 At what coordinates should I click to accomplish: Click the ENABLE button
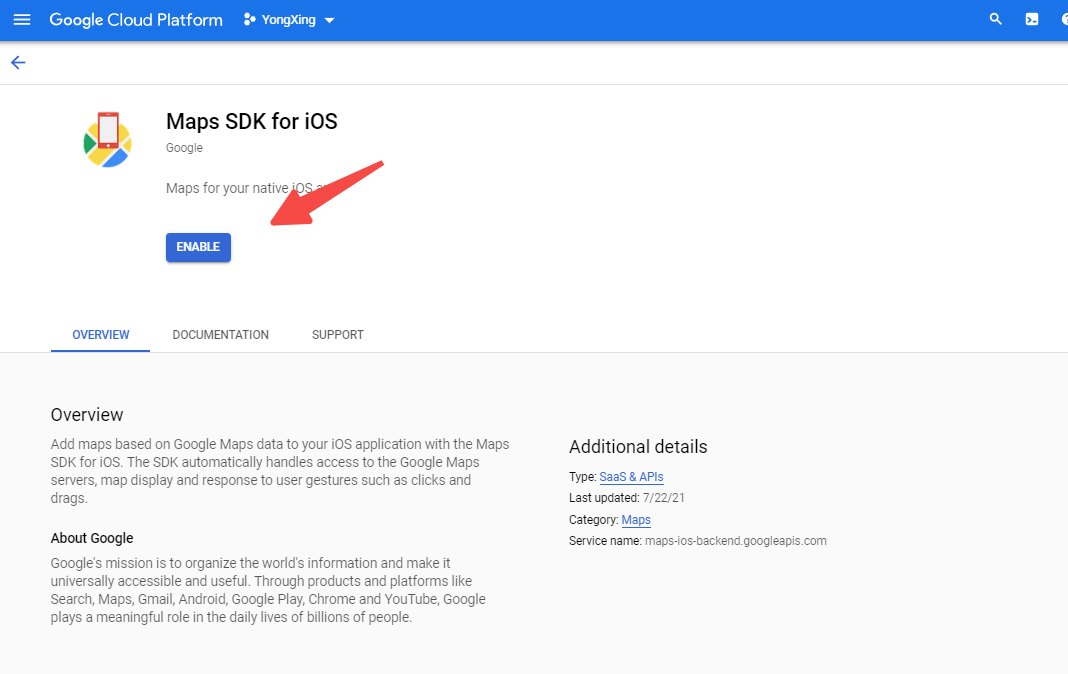click(x=198, y=247)
